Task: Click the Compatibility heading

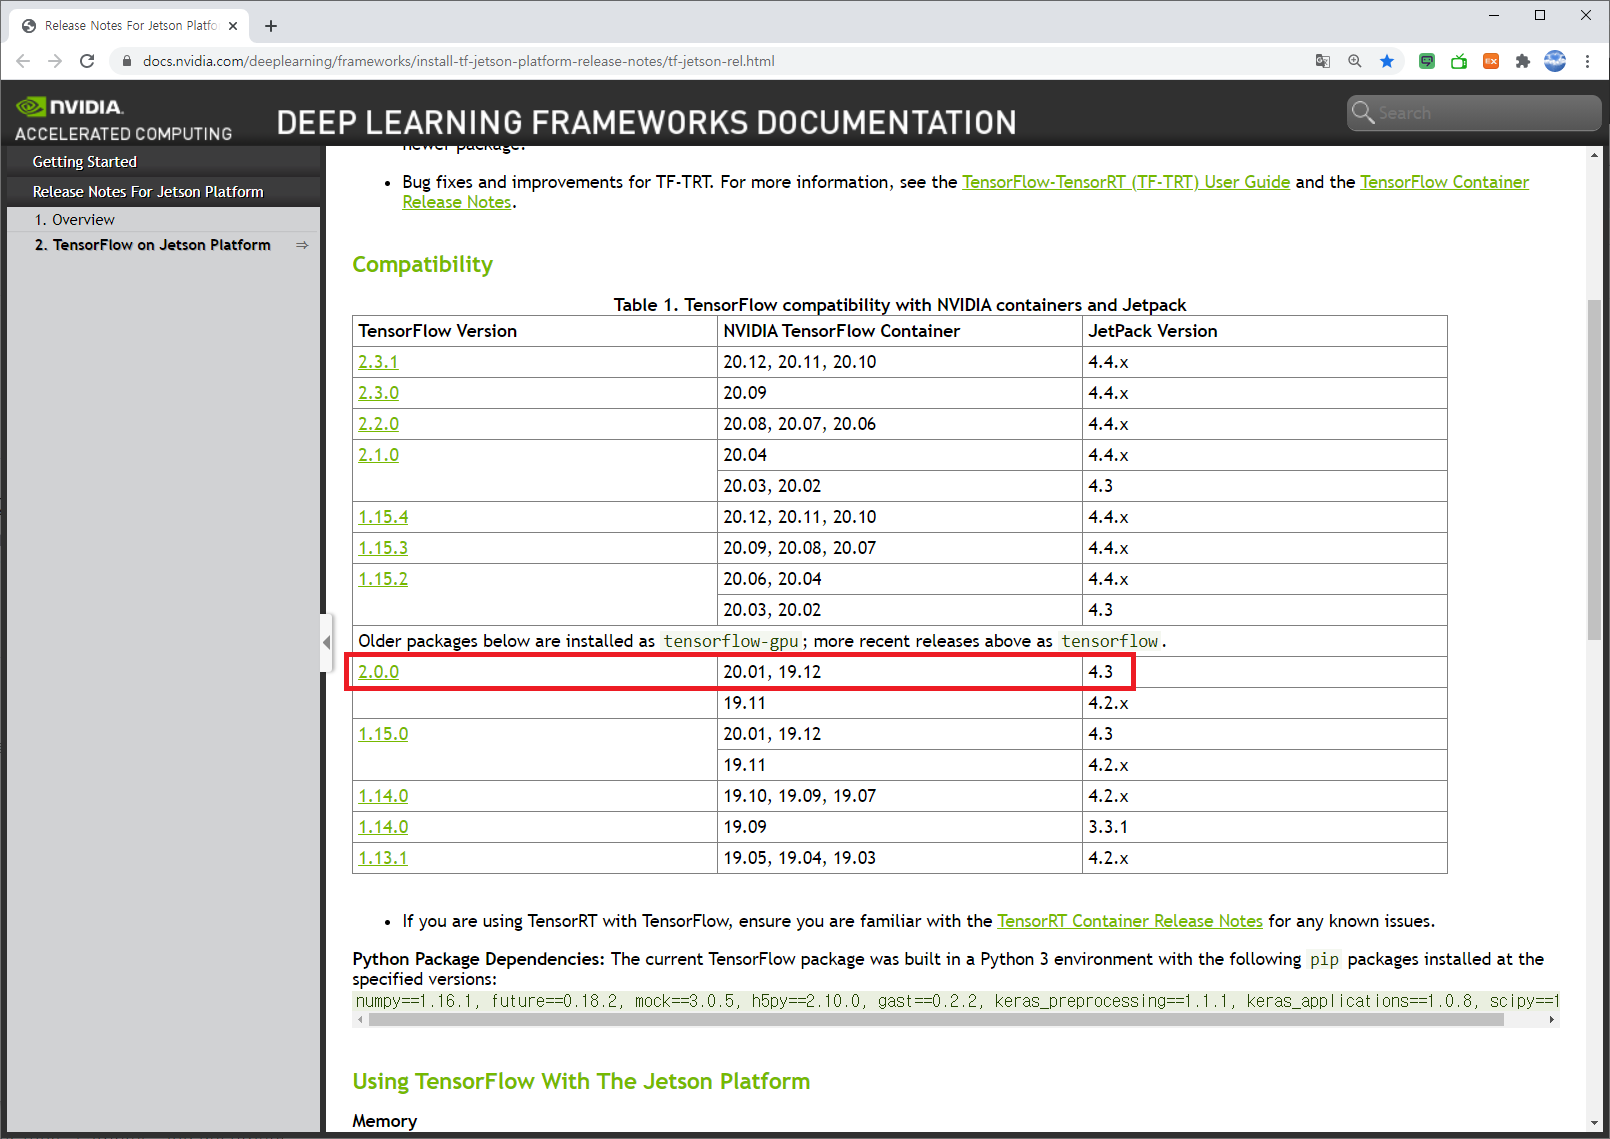Action: [423, 265]
